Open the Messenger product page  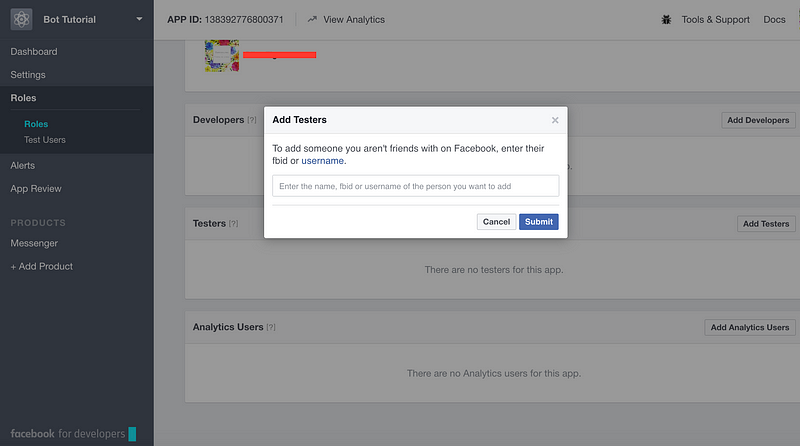34,243
